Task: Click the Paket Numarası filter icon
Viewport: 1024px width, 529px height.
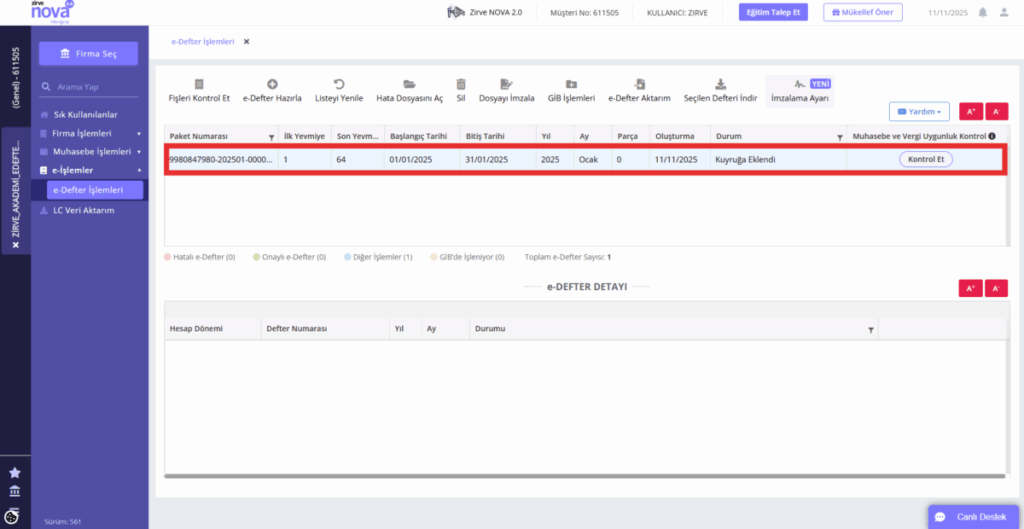Action: (271, 137)
